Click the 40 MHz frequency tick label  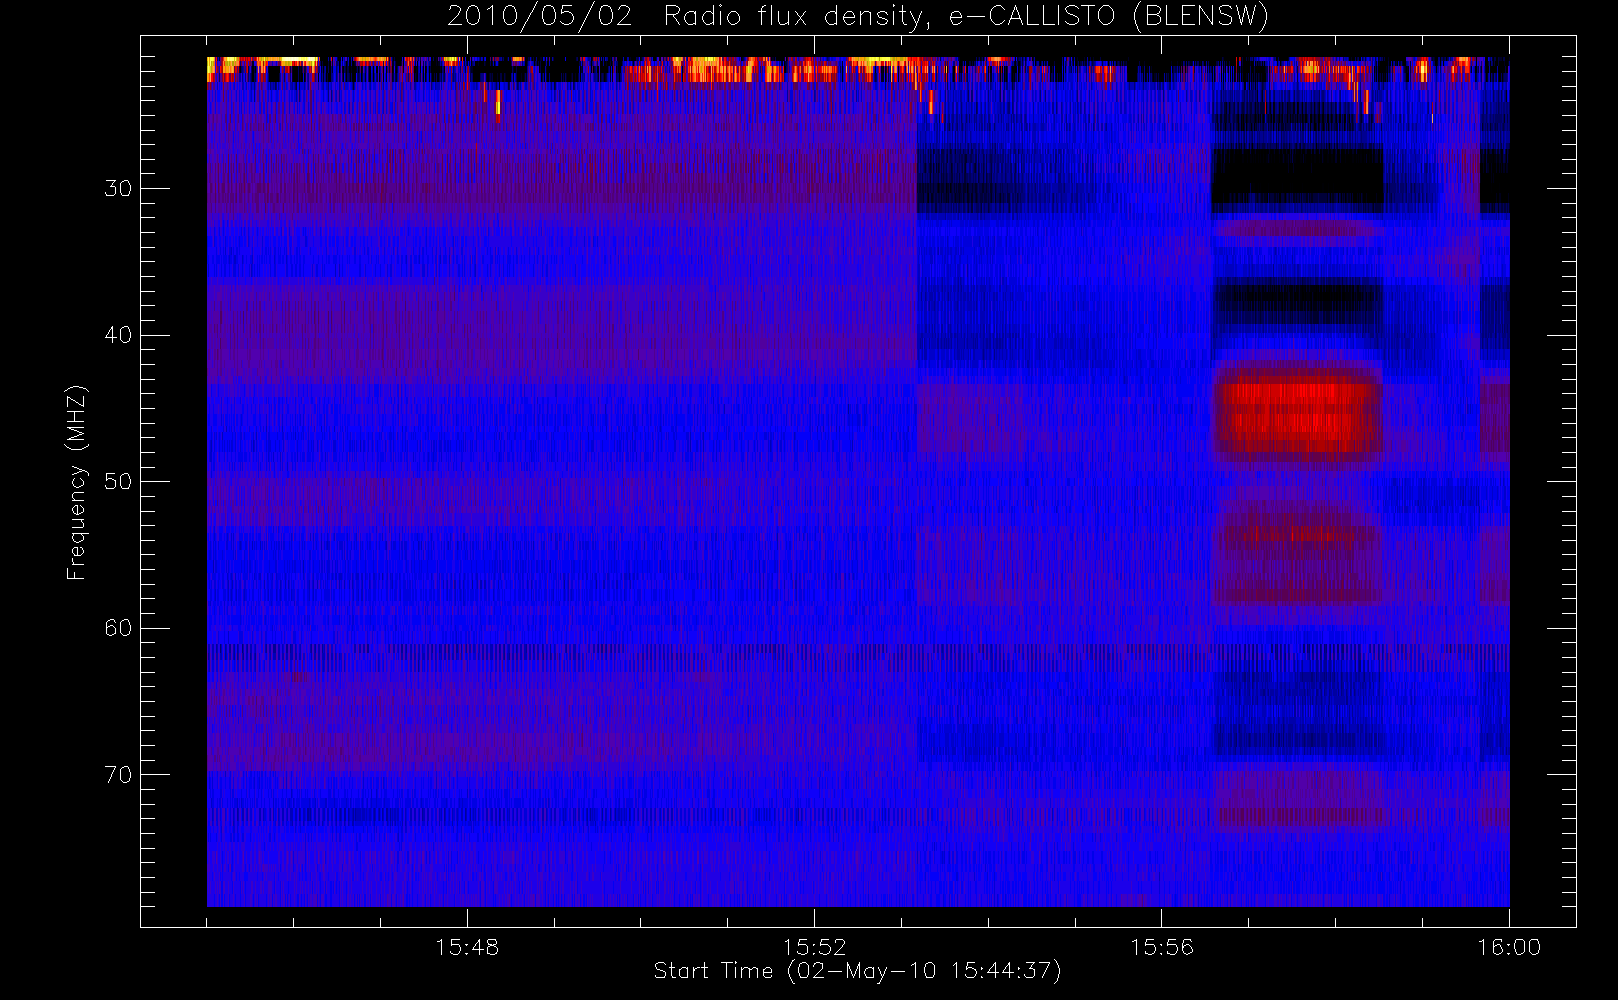(118, 335)
